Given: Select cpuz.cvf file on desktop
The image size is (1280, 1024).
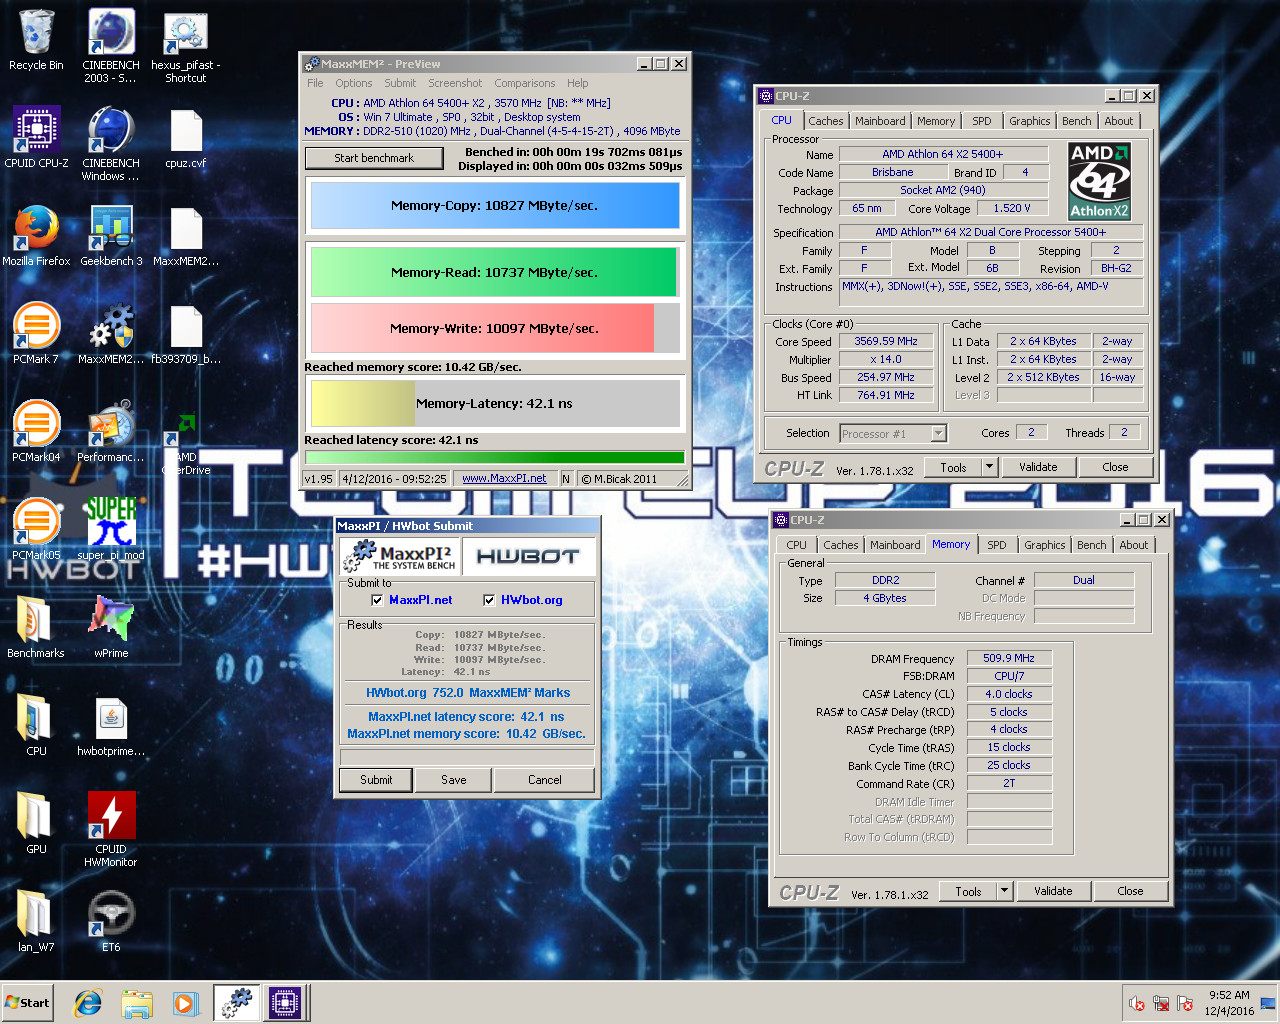Looking at the screenshot, I should (x=186, y=137).
